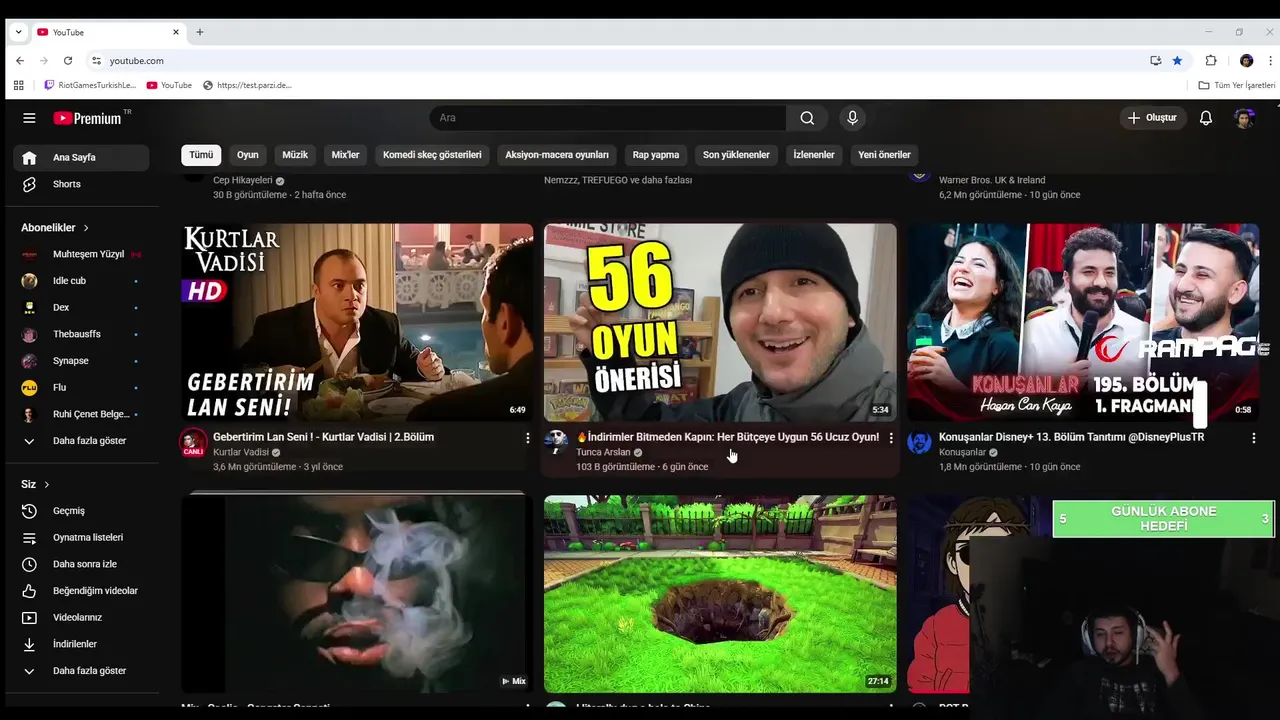Image resolution: width=1280 pixels, height=720 pixels.
Task: Select the Rap yapma chip
Action: pyautogui.click(x=656, y=155)
